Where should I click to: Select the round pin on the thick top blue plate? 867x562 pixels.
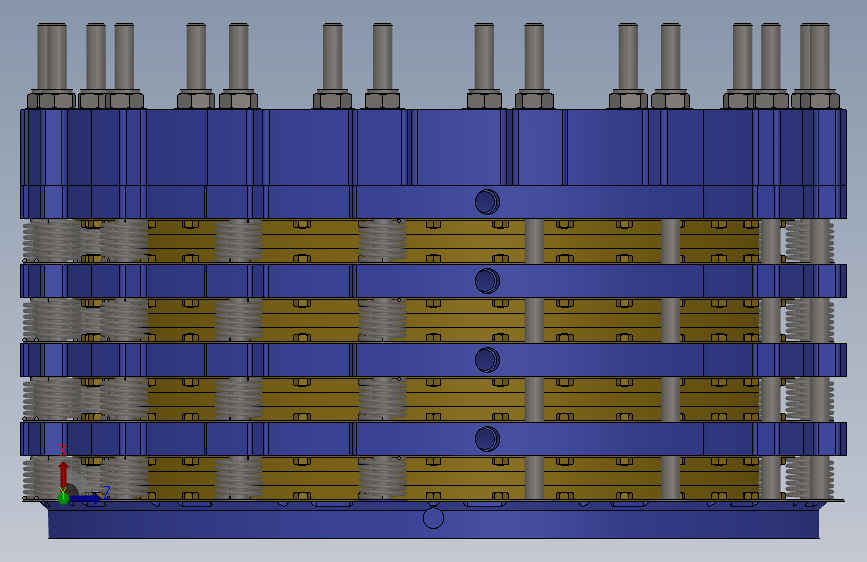coord(487,202)
